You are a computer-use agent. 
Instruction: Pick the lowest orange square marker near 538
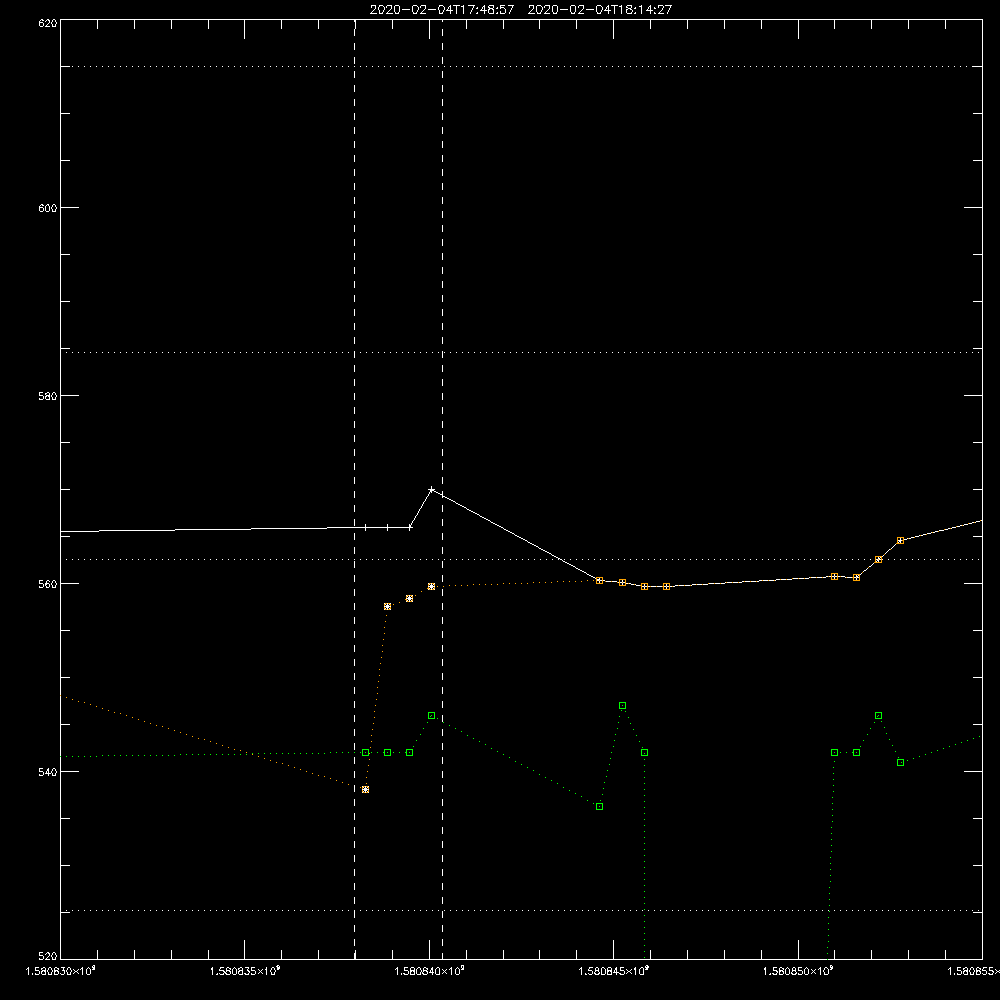[365, 790]
